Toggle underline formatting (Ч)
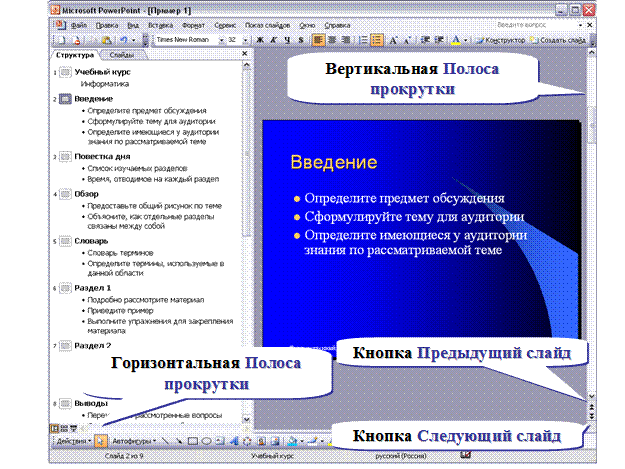Viewport: 625px width, 469px height. click(x=287, y=40)
